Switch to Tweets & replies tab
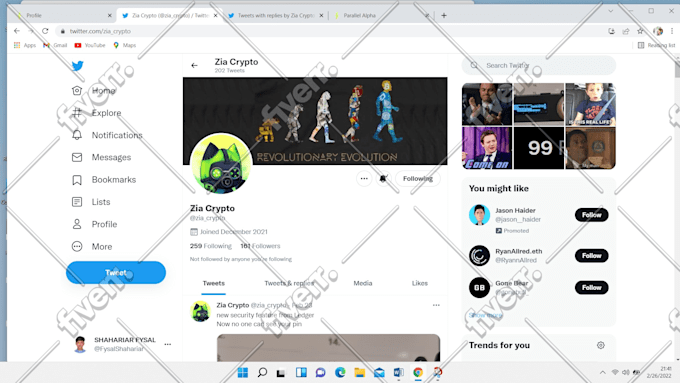The width and height of the screenshot is (680, 383). pos(289,283)
